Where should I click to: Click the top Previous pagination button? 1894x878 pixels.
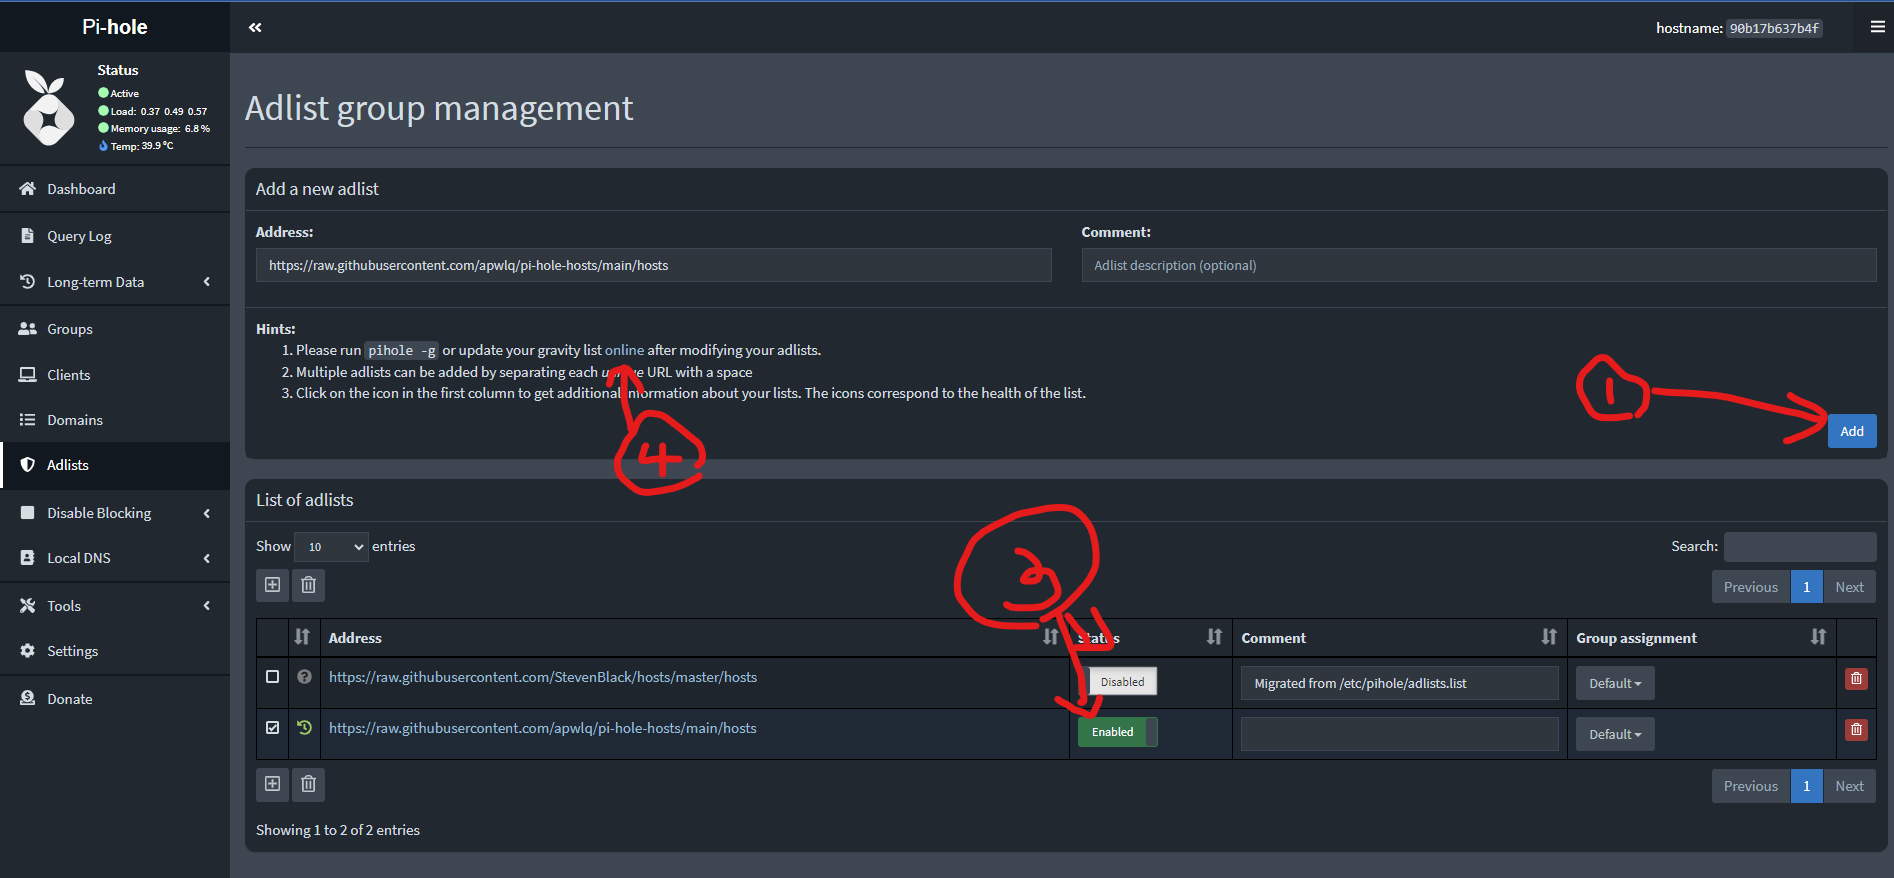pos(1751,587)
